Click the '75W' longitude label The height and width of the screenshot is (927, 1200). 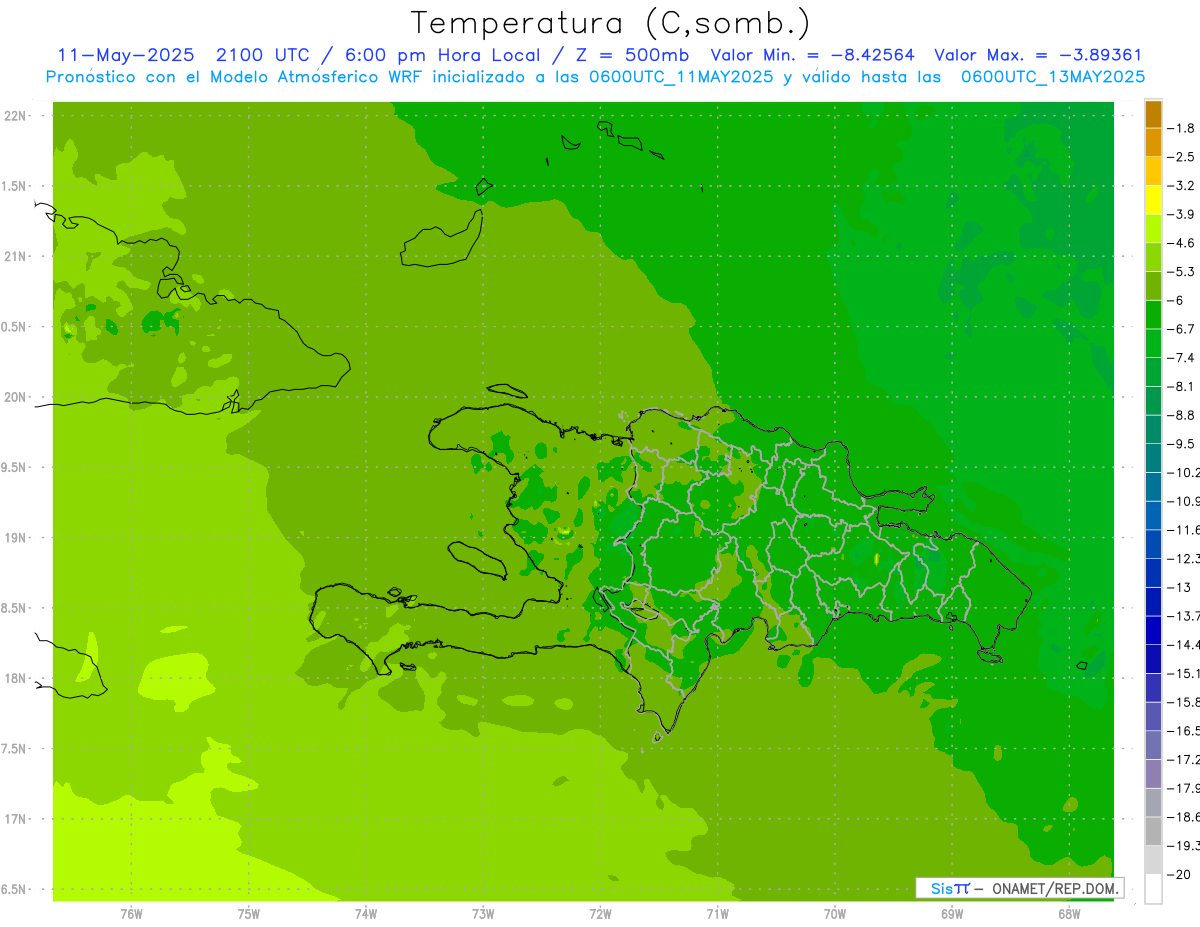tap(249, 914)
